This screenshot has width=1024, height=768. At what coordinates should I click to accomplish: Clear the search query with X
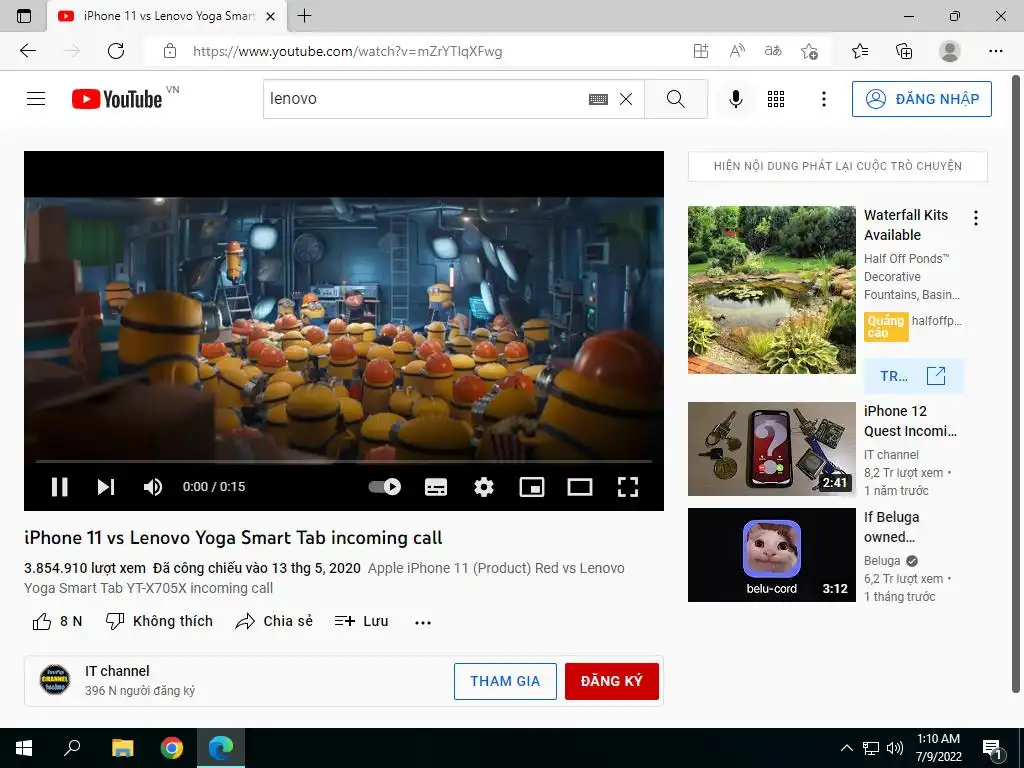pos(626,99)
